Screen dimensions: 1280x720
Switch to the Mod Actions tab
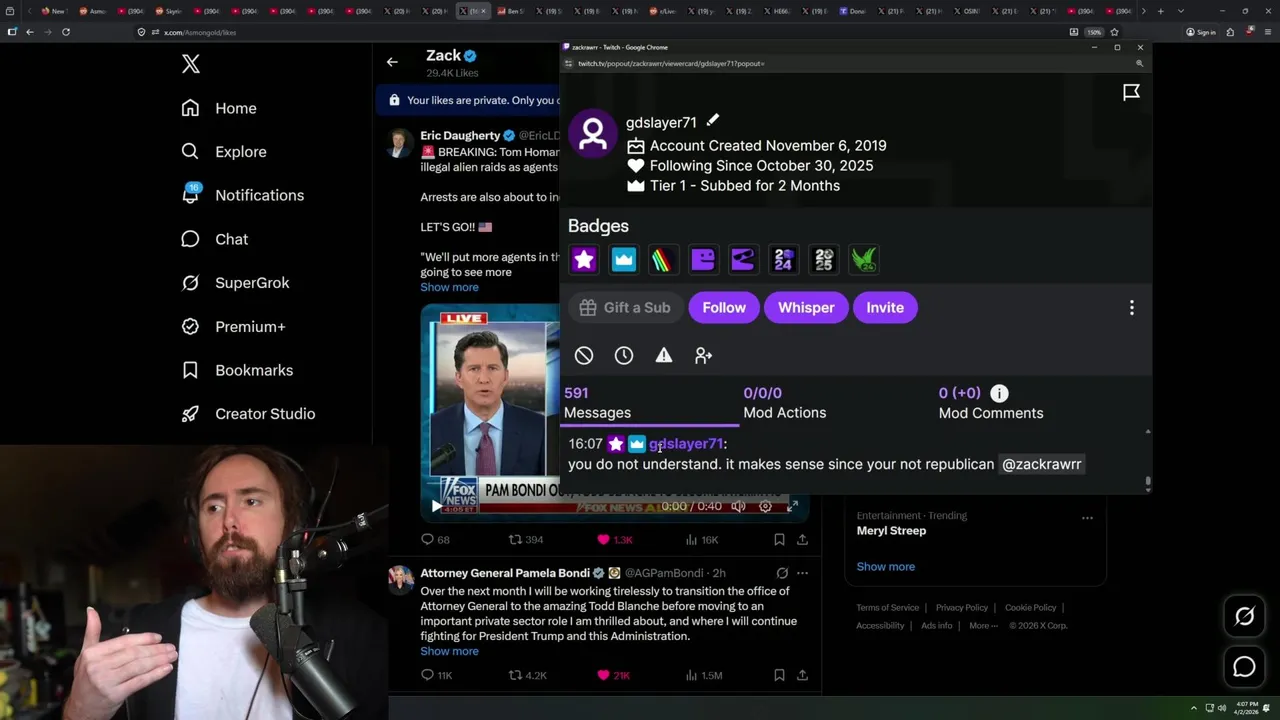point(784,403)
